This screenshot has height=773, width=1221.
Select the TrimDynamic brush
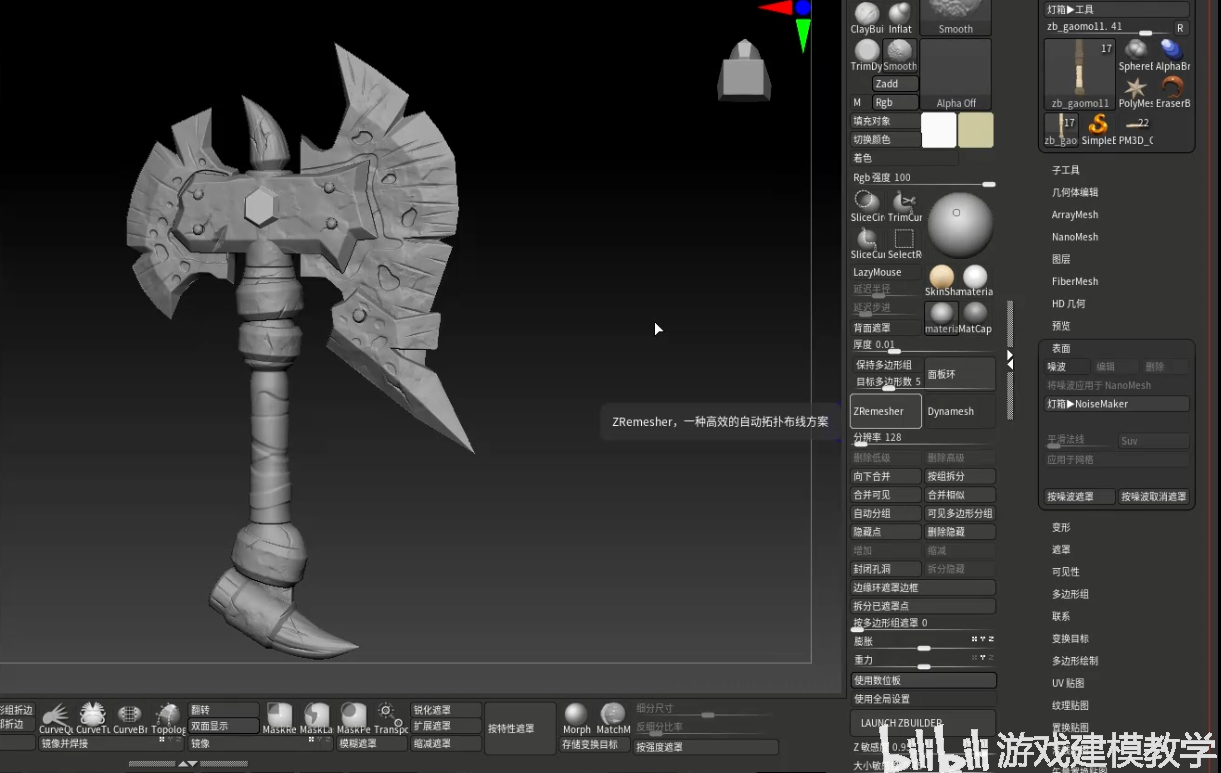coord(867,55)
